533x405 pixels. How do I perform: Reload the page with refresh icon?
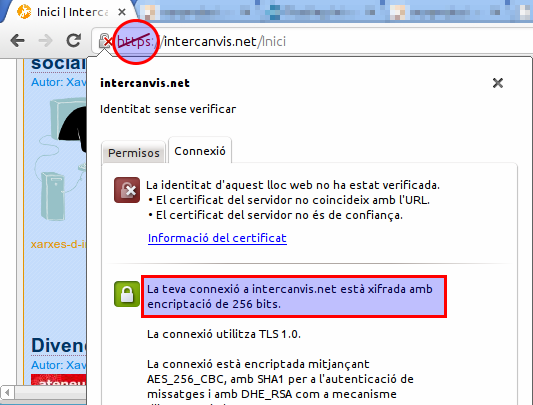tap(73, 40)
